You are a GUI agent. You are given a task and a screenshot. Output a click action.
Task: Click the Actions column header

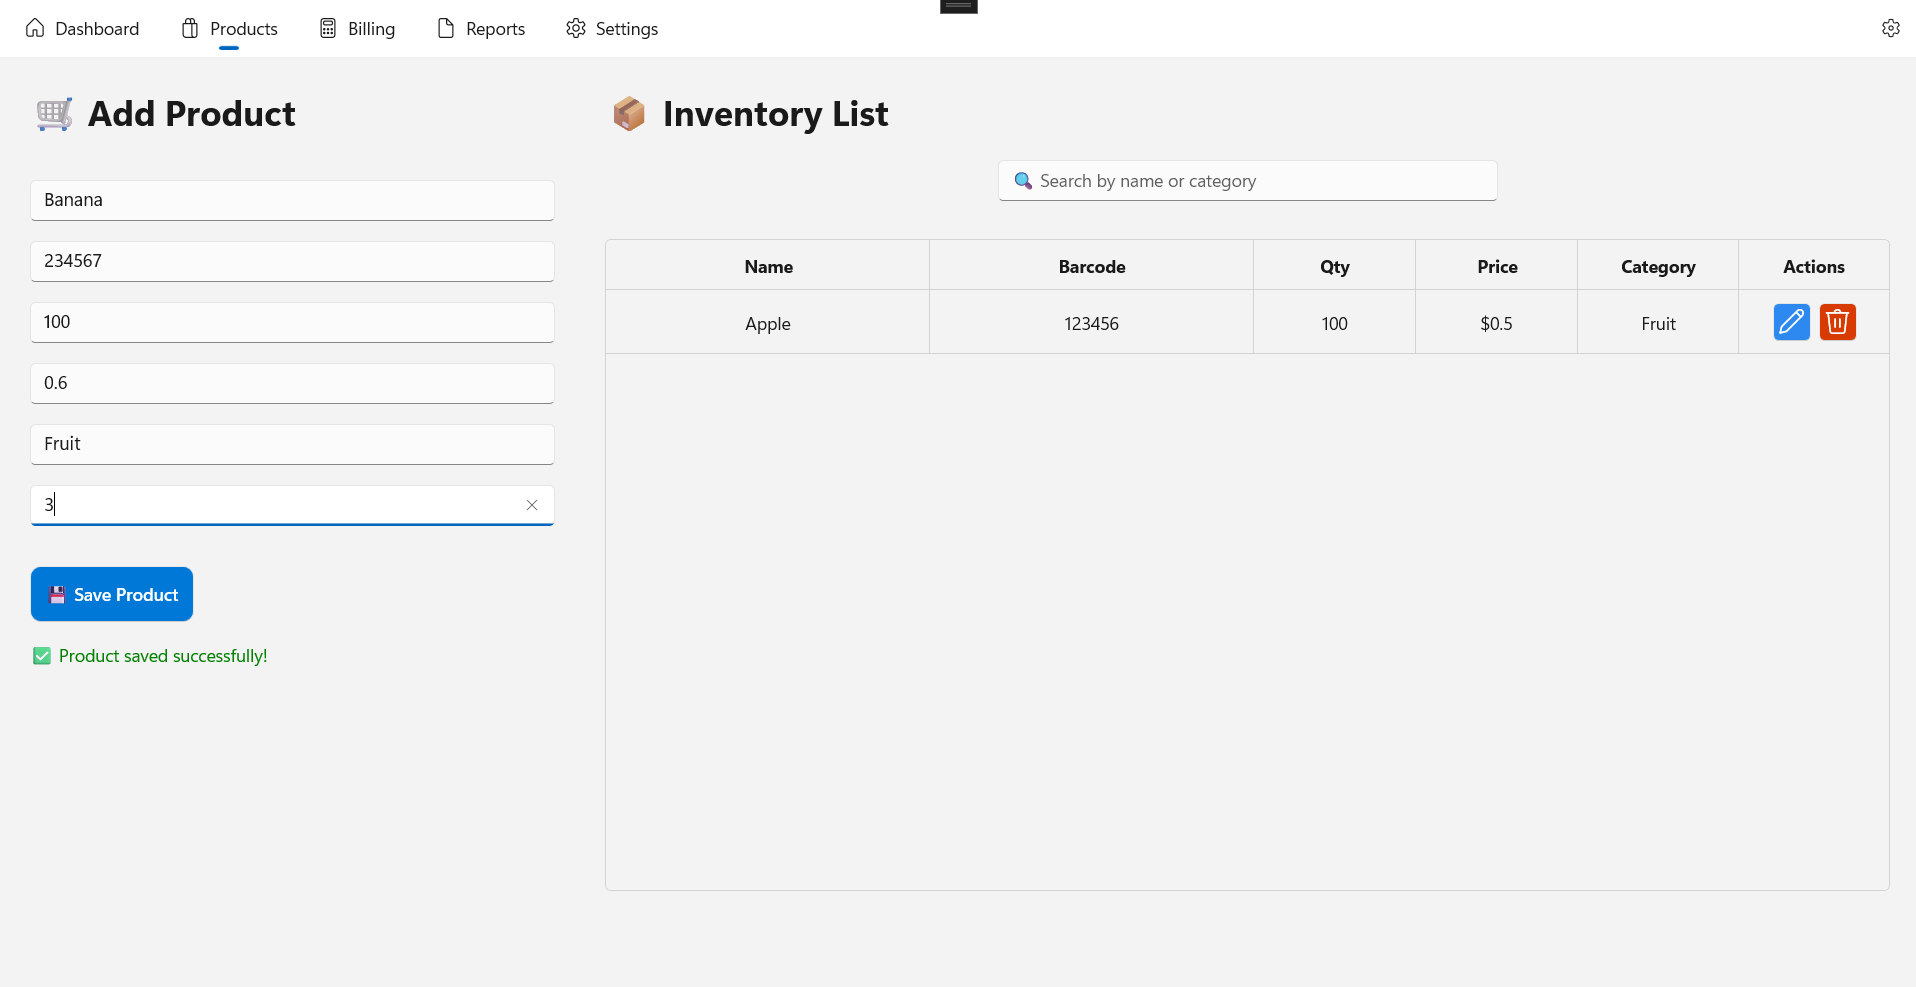click(x=1813, y=266)
